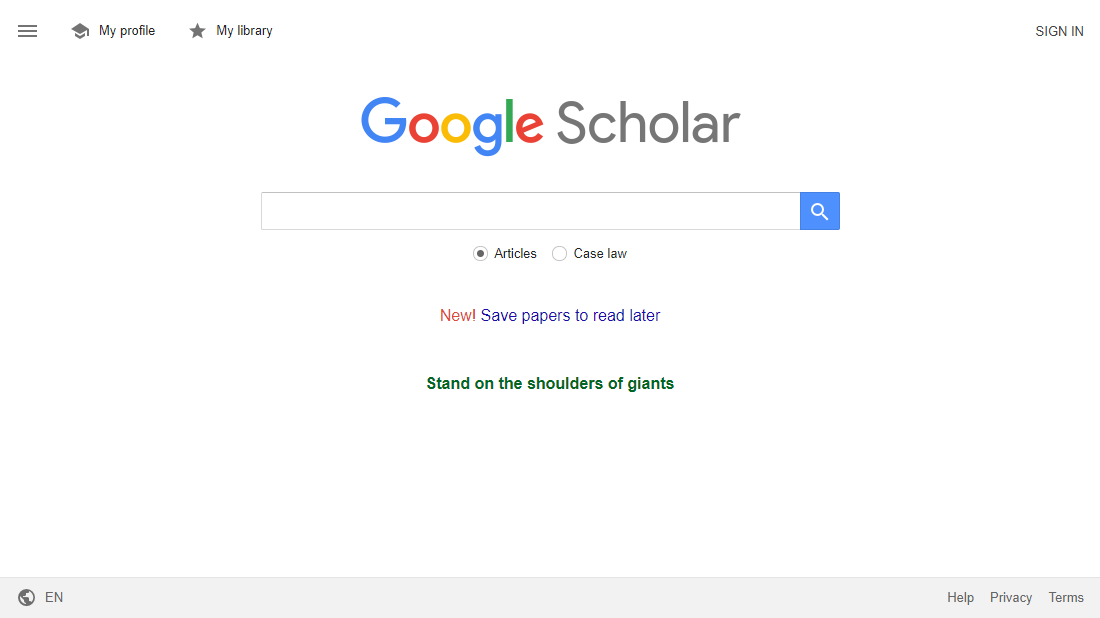The image size is (1100, 618).
Task: Click the red "New!" label
Action: [457, 315]
